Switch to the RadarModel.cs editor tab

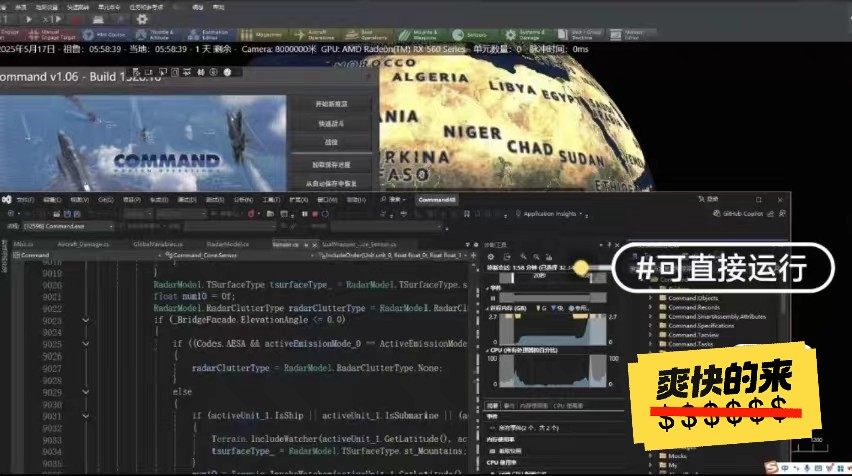(229, 242)
